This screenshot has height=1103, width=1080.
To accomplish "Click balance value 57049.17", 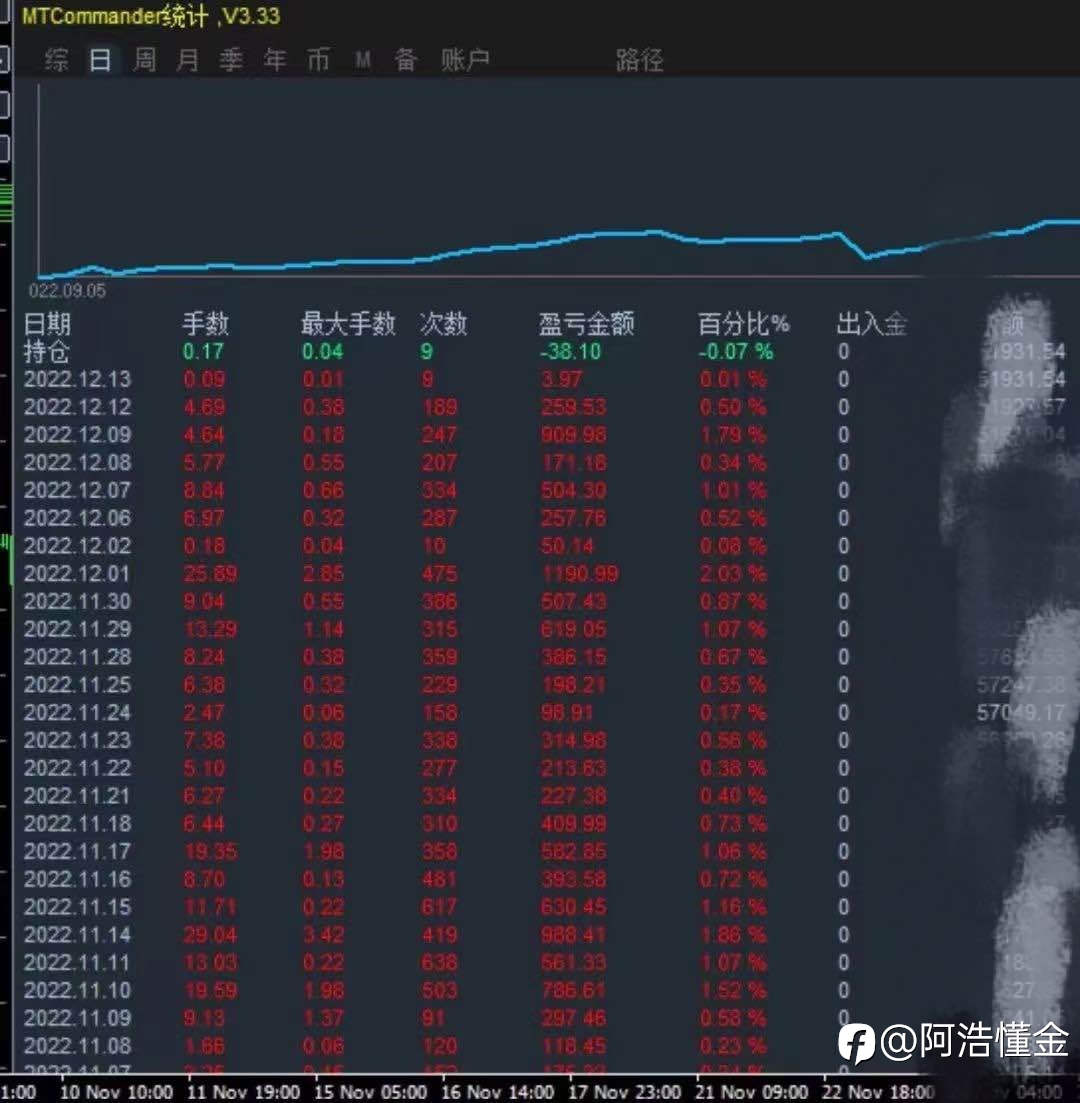I will coord(1021,713).
